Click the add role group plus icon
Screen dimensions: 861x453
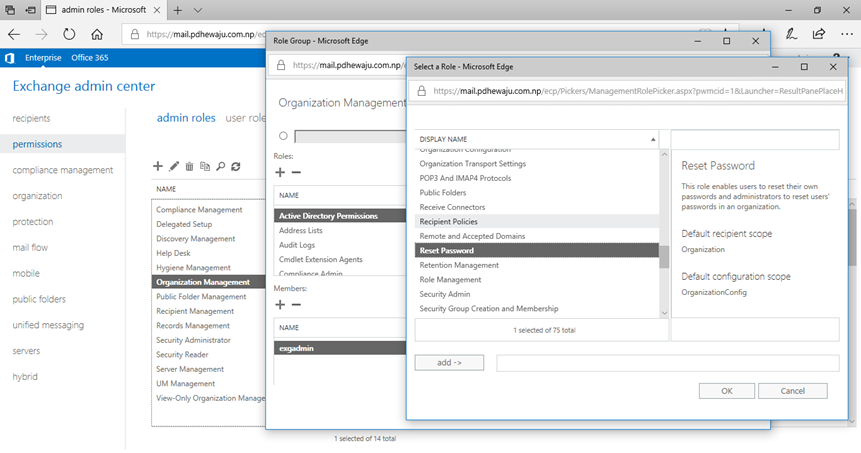[x=158, y=166]
